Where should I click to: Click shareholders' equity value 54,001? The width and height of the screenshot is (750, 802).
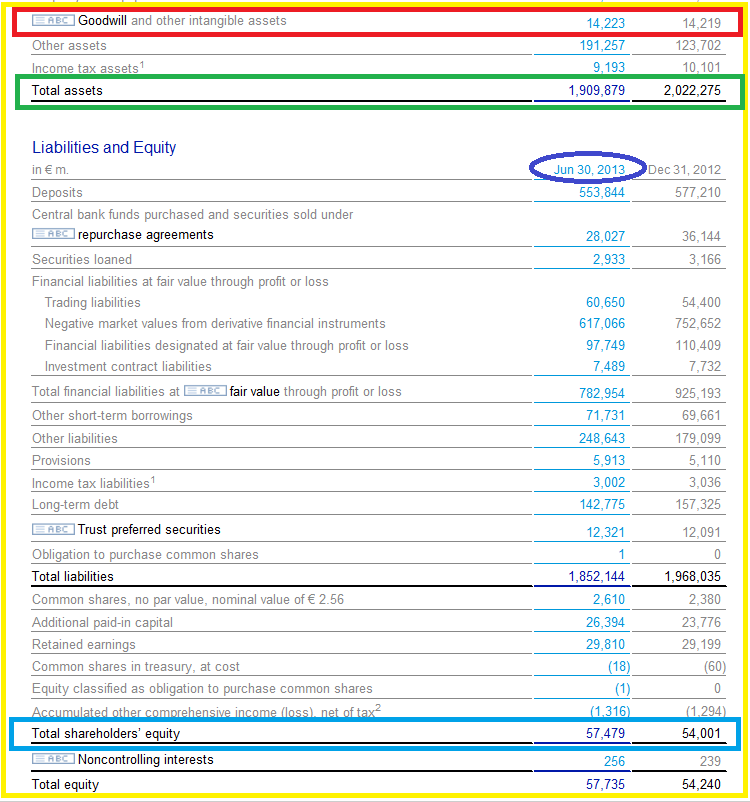coord(701,733)
